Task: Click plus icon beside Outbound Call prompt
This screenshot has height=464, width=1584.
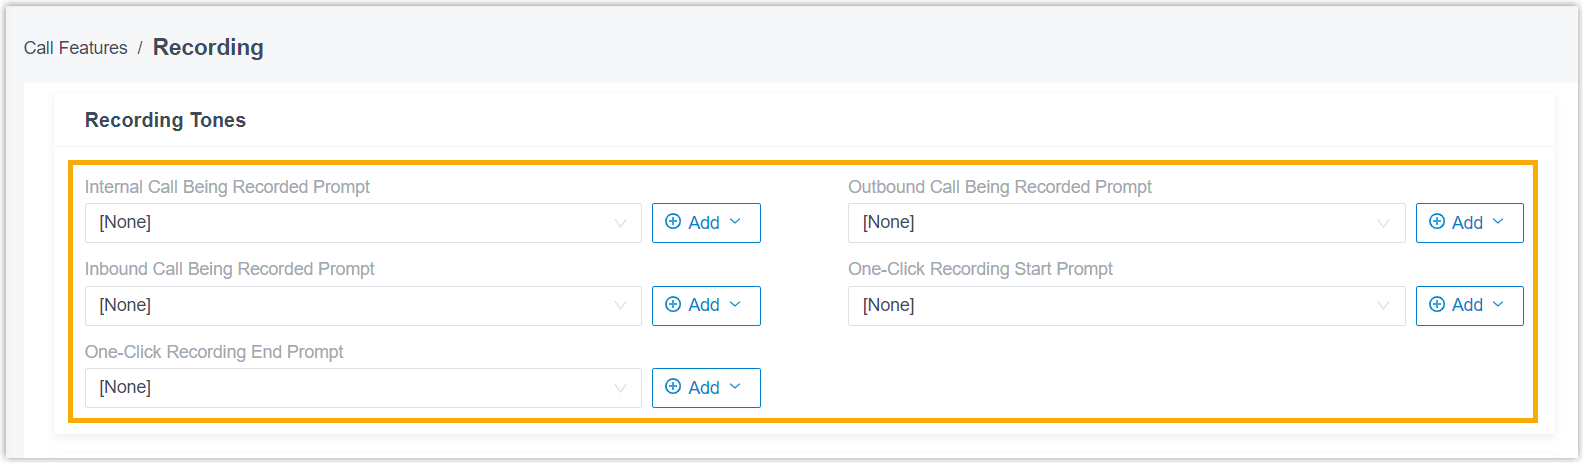Action: [x=1437, y=222]
